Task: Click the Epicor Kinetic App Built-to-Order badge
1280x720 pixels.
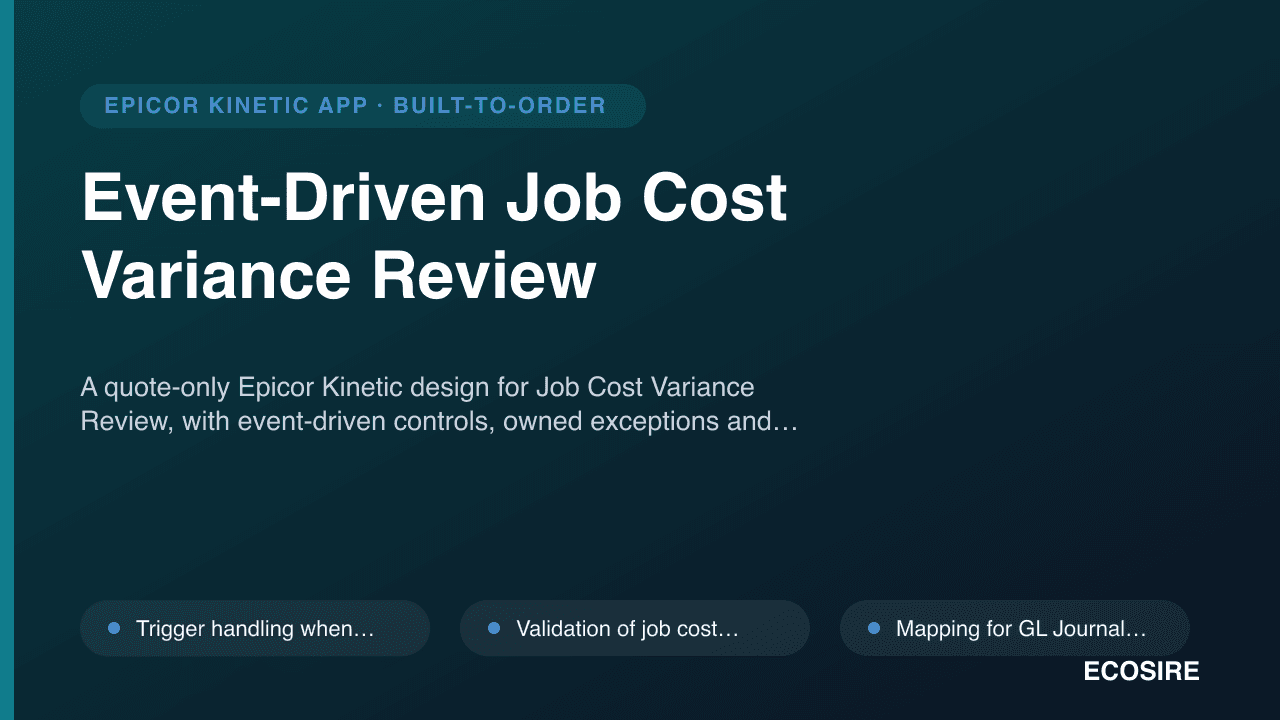Action: coord(363,106)
